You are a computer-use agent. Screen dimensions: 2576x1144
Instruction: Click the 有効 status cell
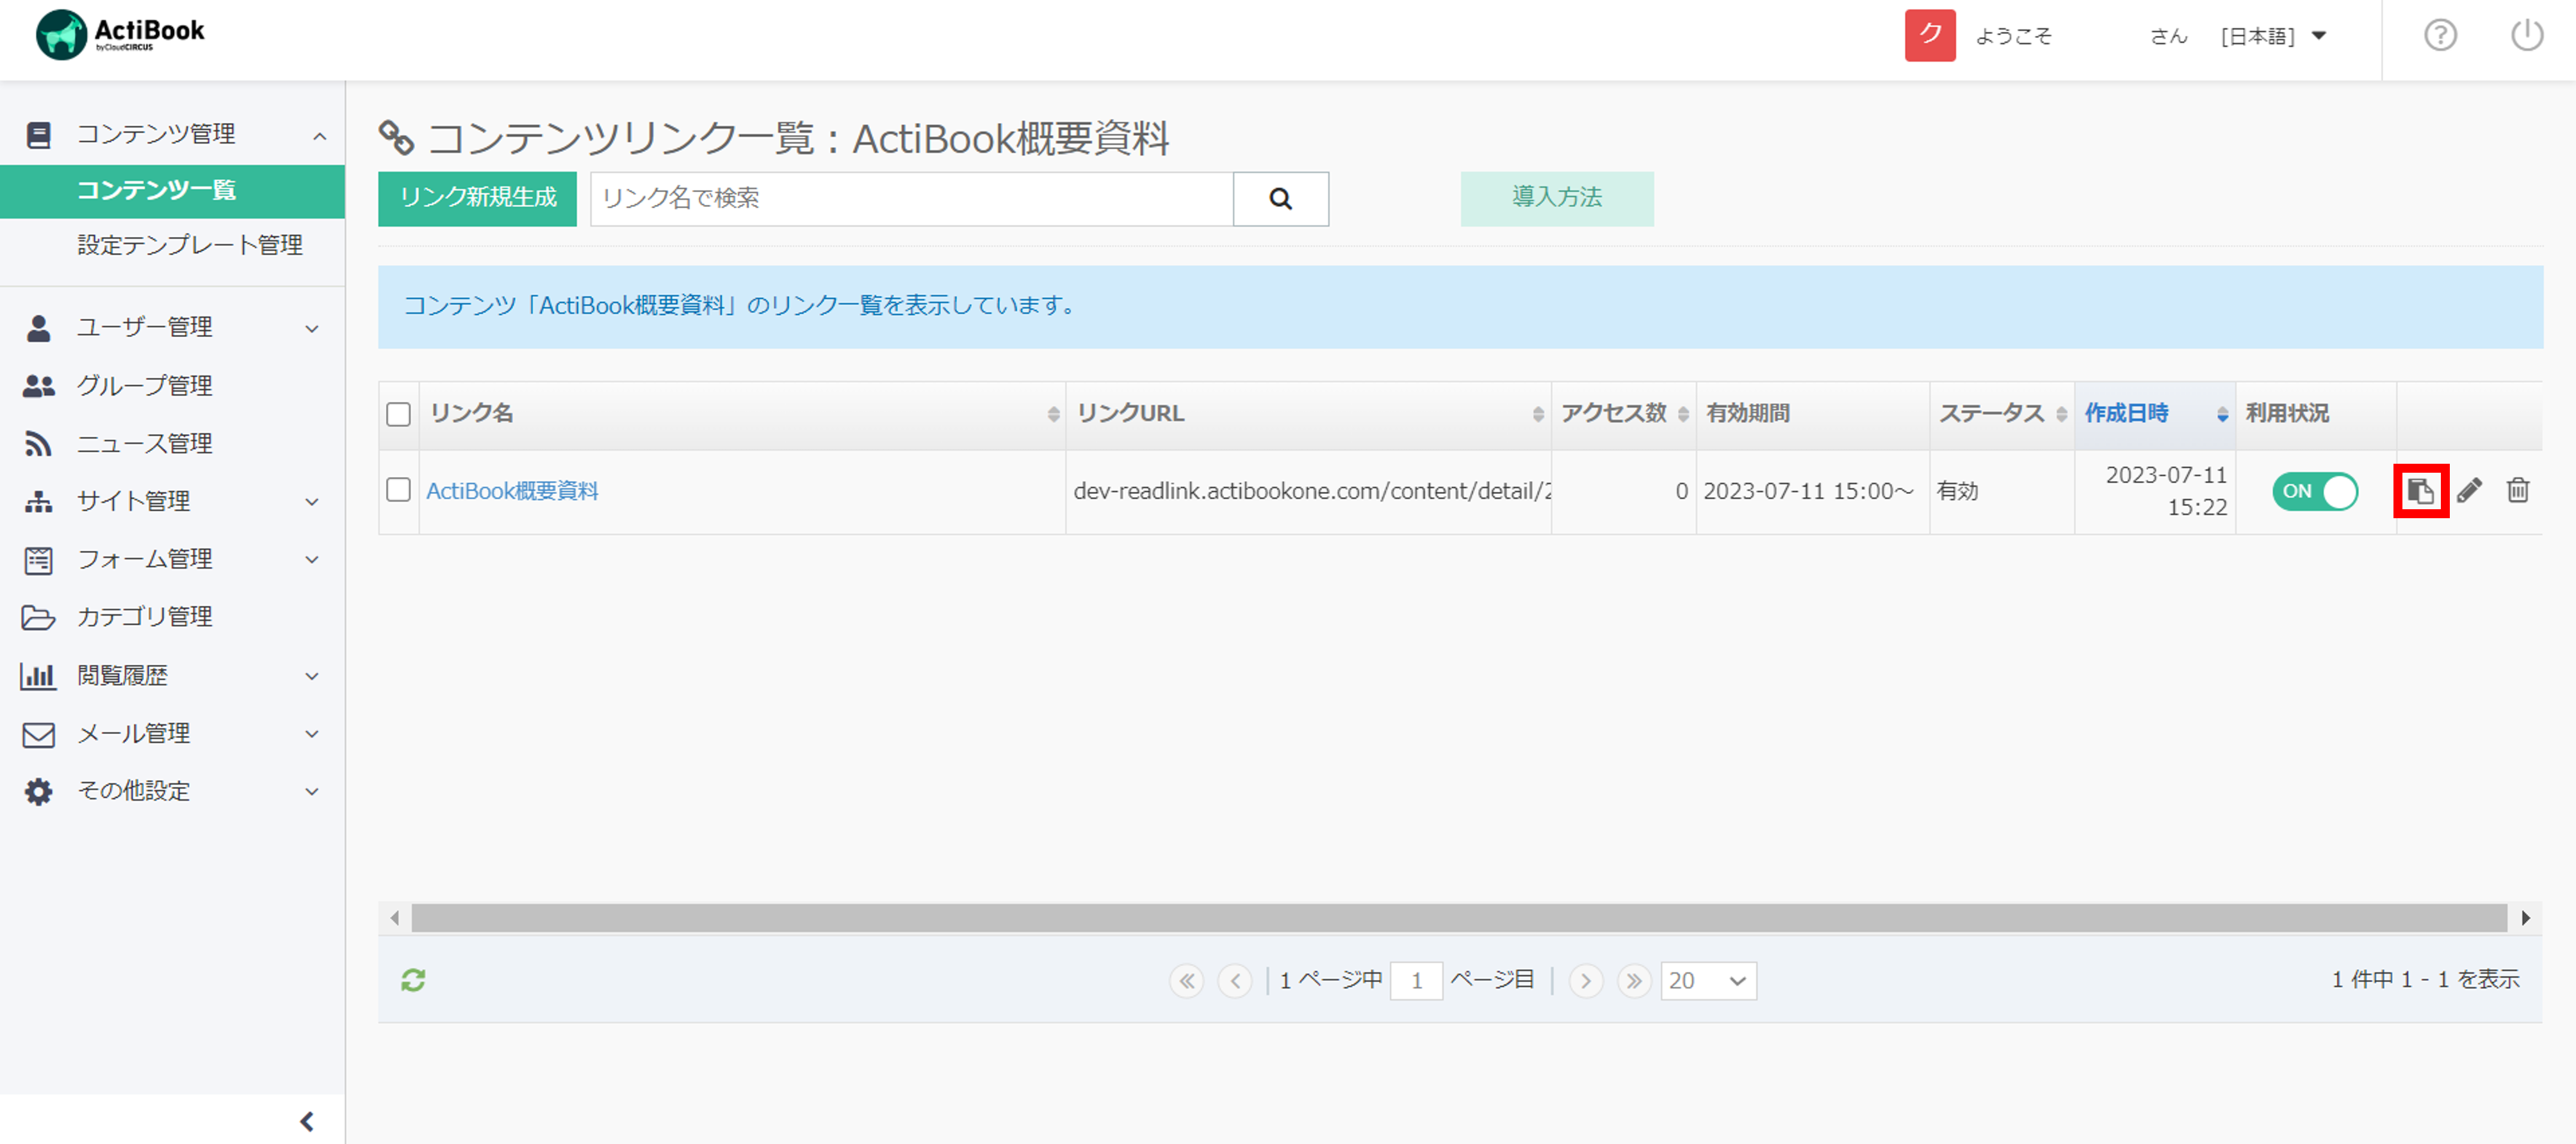[2002, 491]
